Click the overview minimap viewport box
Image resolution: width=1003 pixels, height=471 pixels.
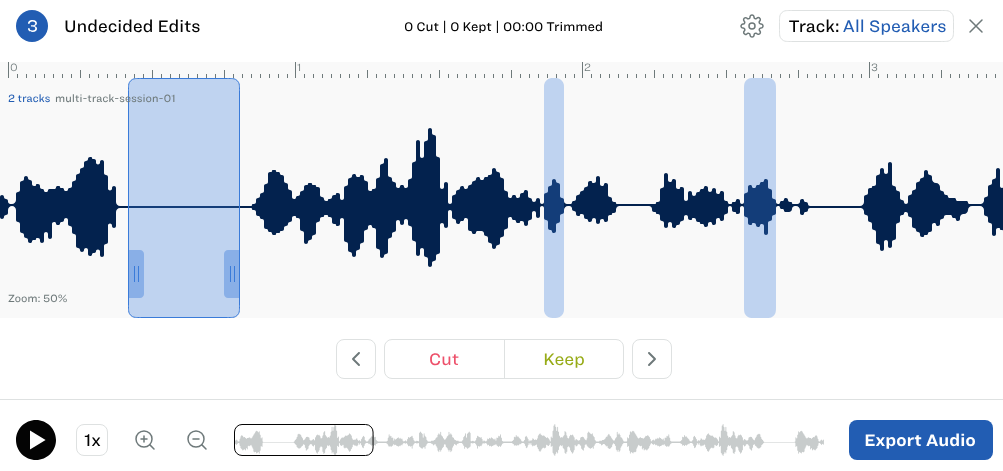tap(304, 440)
